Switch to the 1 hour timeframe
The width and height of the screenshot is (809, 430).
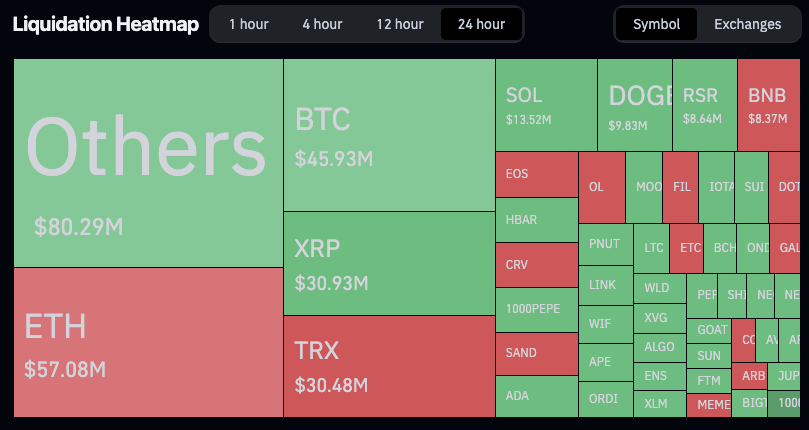(246, 24)
